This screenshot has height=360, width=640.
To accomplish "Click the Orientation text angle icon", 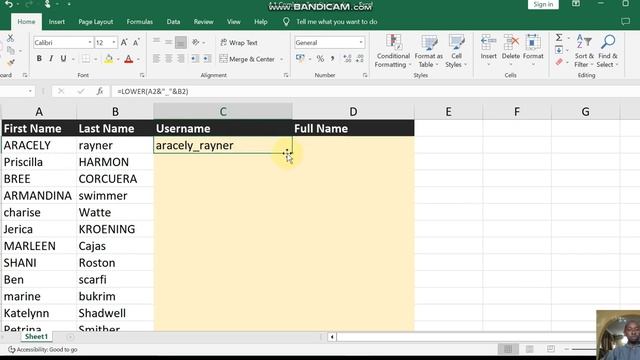I will pos(196,42).
